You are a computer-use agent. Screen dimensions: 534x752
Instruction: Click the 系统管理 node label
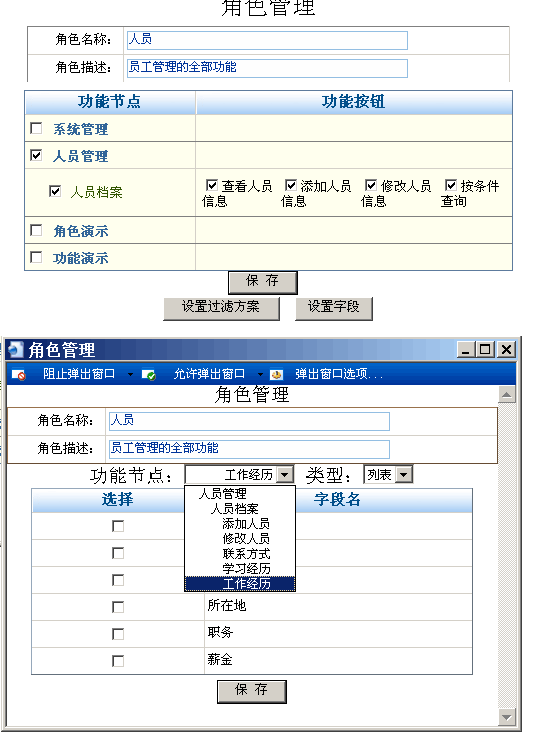81,129
